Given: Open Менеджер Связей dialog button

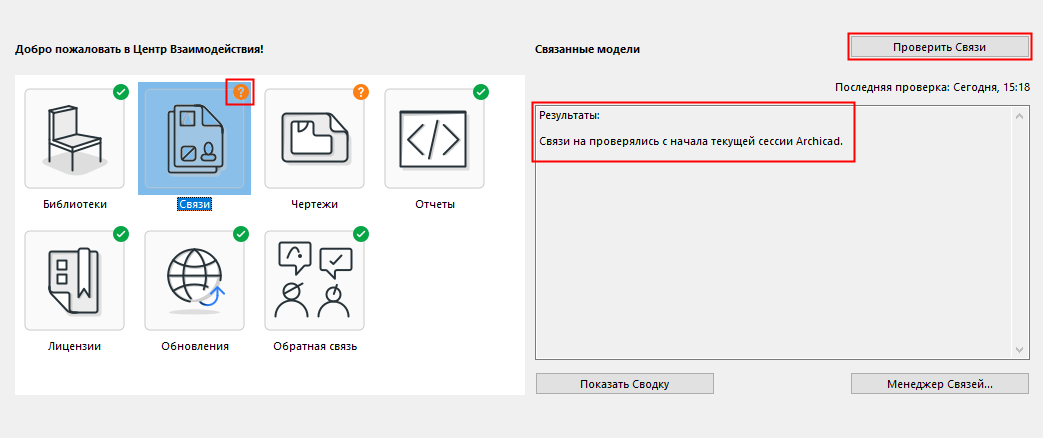Looking at the screenshot, I should click(x=939, y=384).
